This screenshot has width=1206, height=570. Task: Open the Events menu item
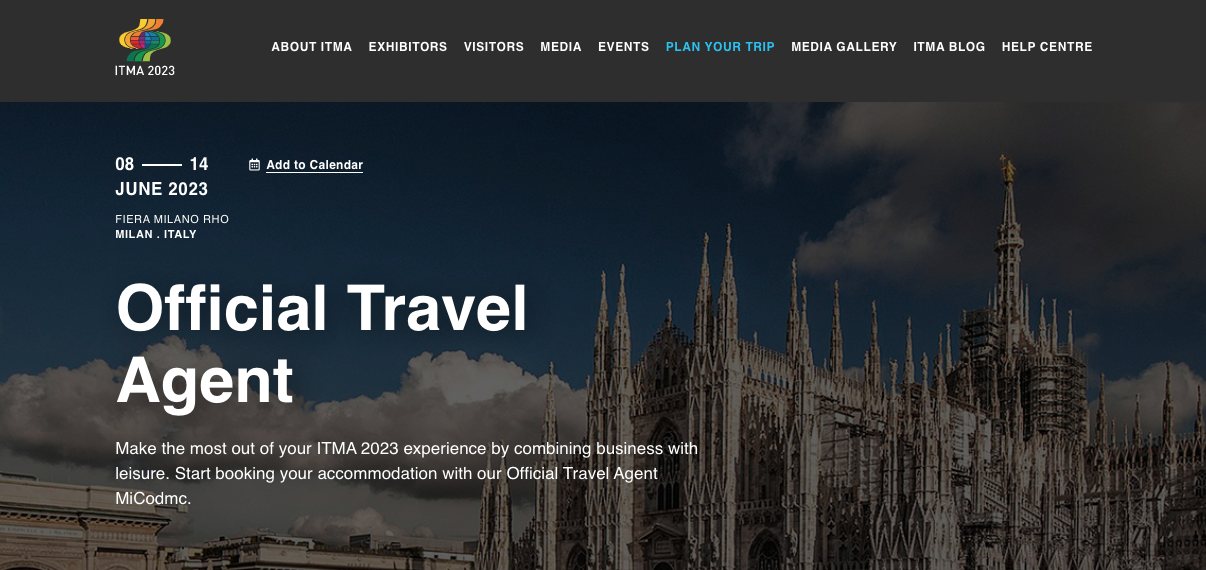point(624,47)
